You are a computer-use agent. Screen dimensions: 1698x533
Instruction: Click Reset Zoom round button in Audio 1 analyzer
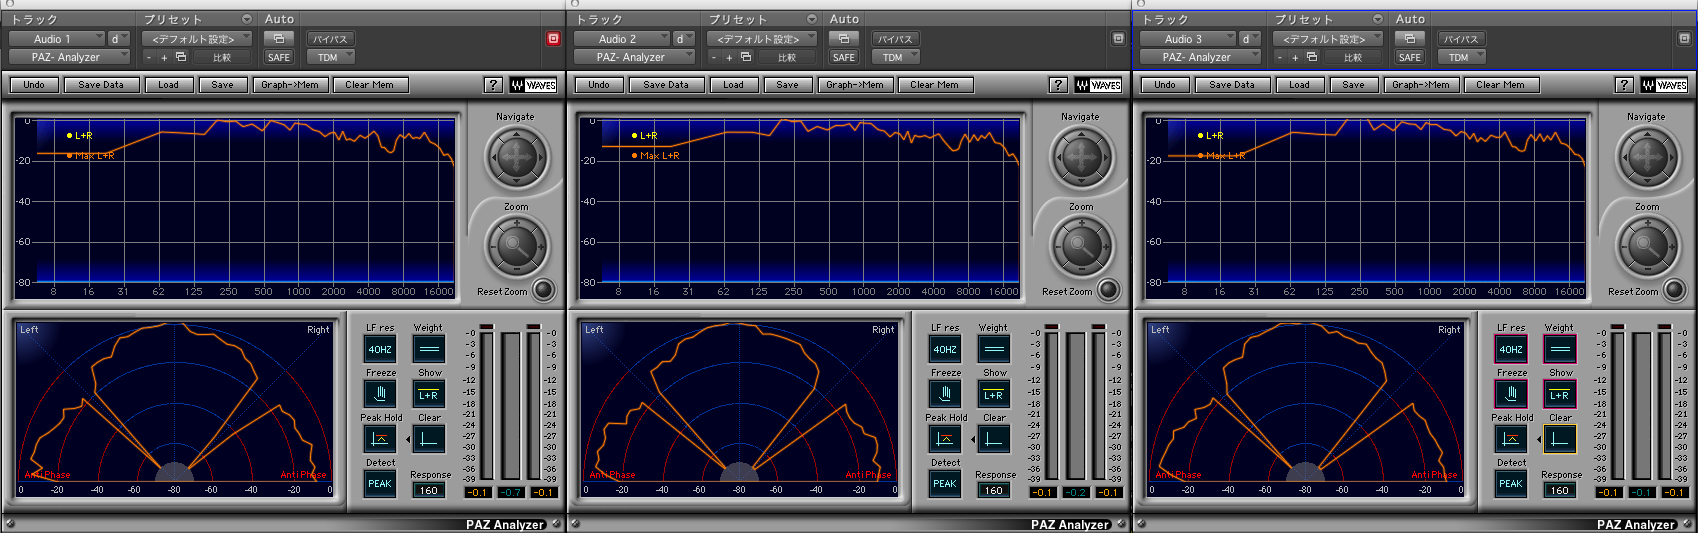click(x=543, y=290)
